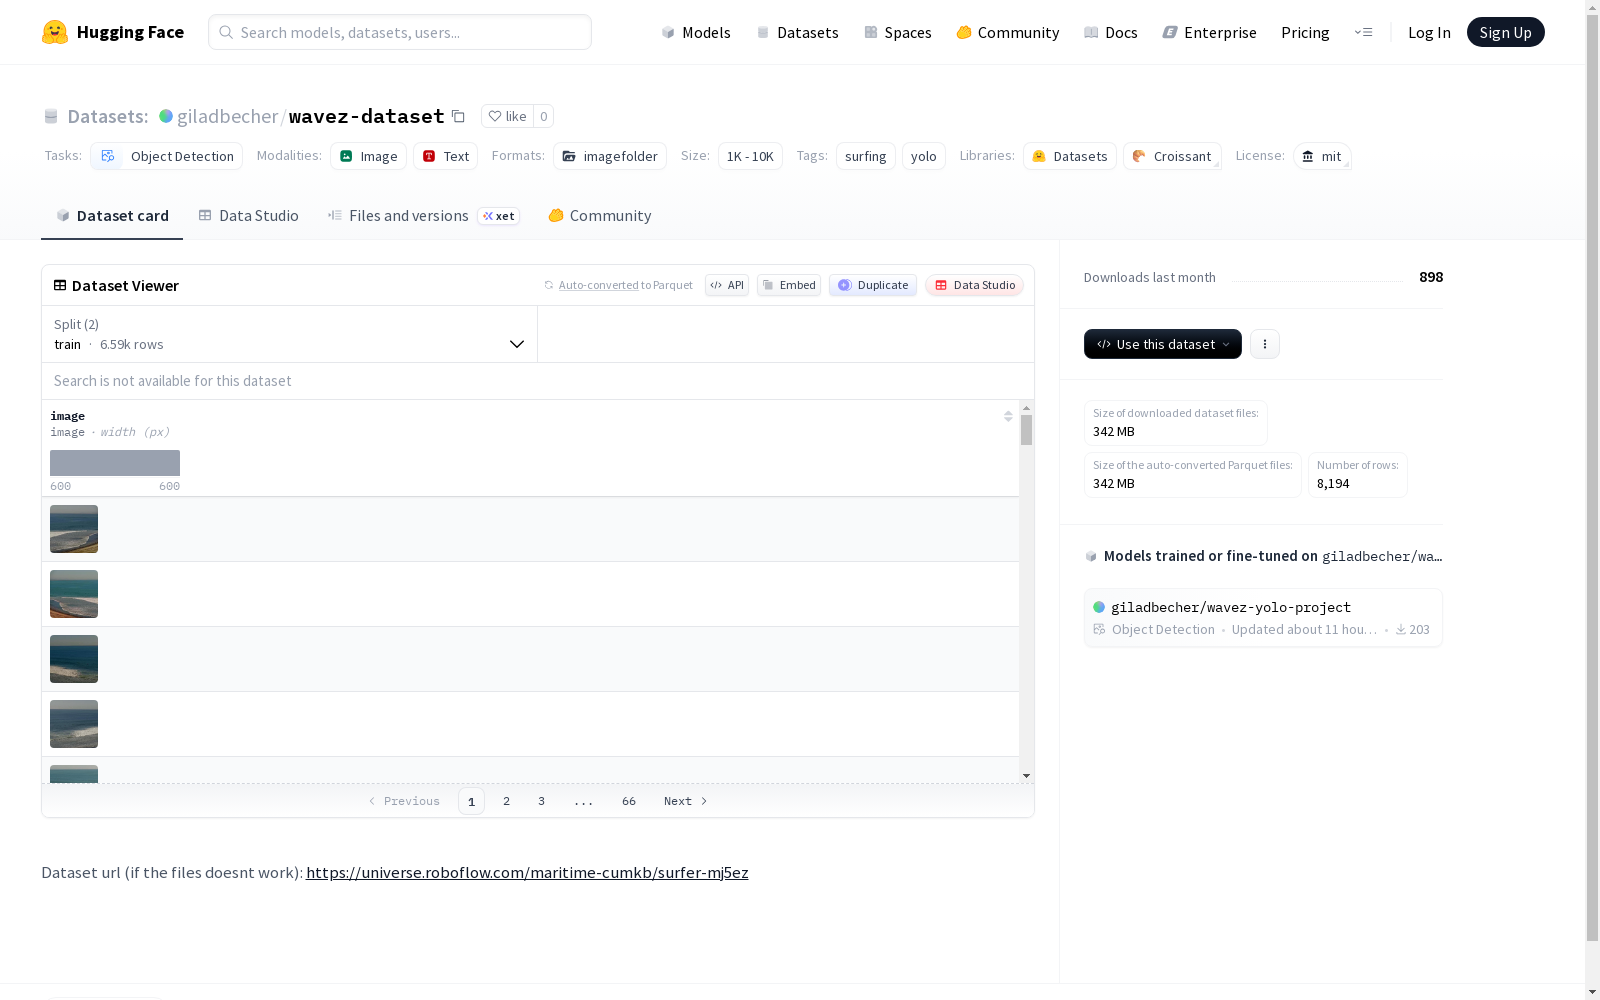Click the Embed button

coord(789,285)
